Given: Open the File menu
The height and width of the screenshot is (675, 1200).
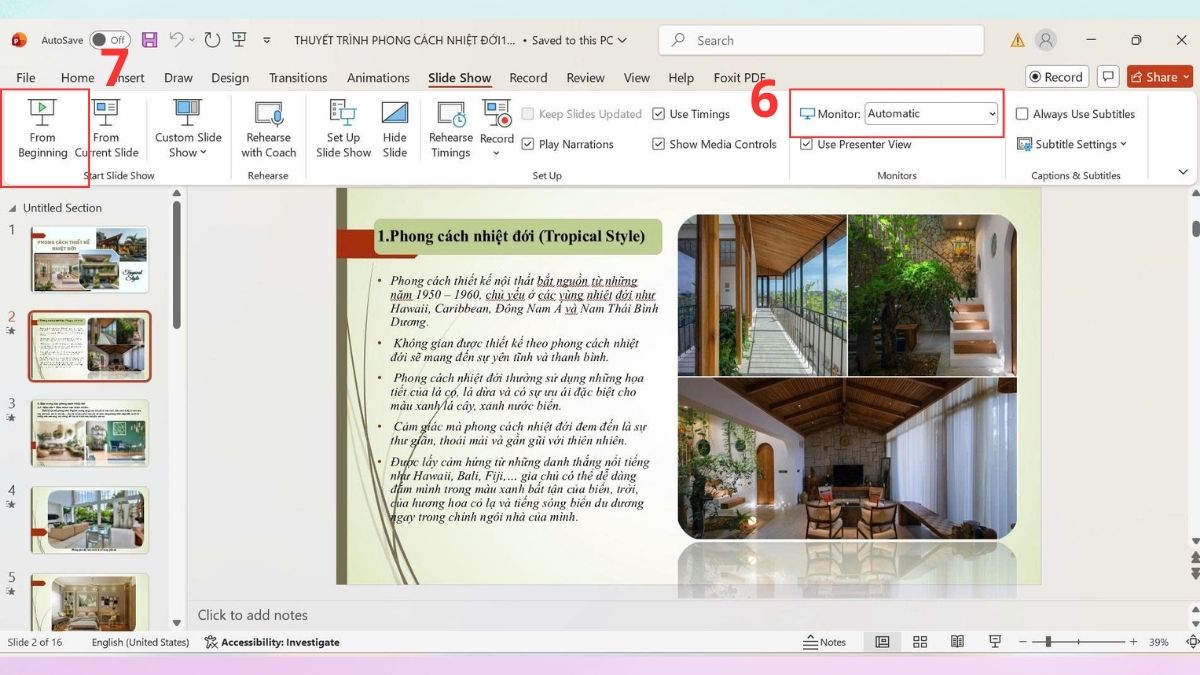Looking at the screenshot, I should pos(26,78).
